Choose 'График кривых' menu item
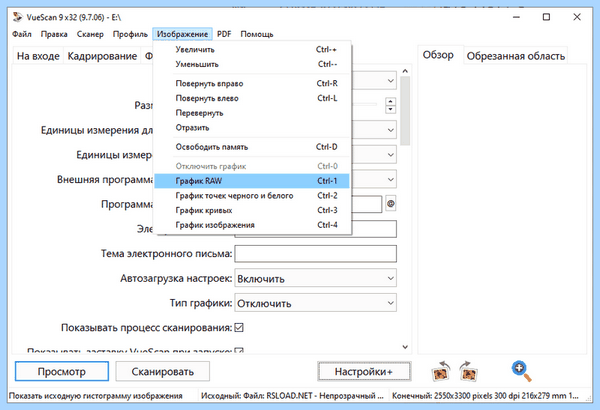This screenshot has width=600, height=410. (252, 210)
